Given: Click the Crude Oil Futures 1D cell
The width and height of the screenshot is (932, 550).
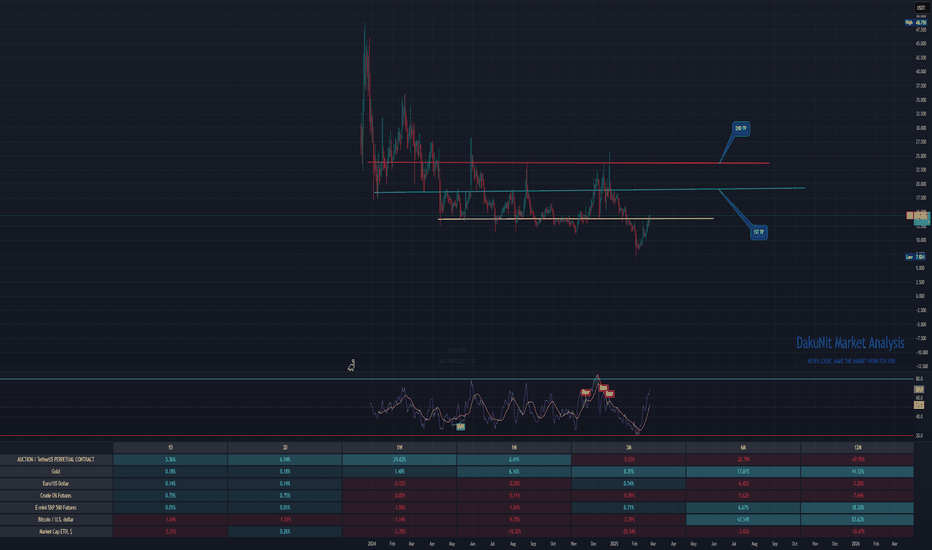Looking at the screenshot, I should tap(170, 495).
